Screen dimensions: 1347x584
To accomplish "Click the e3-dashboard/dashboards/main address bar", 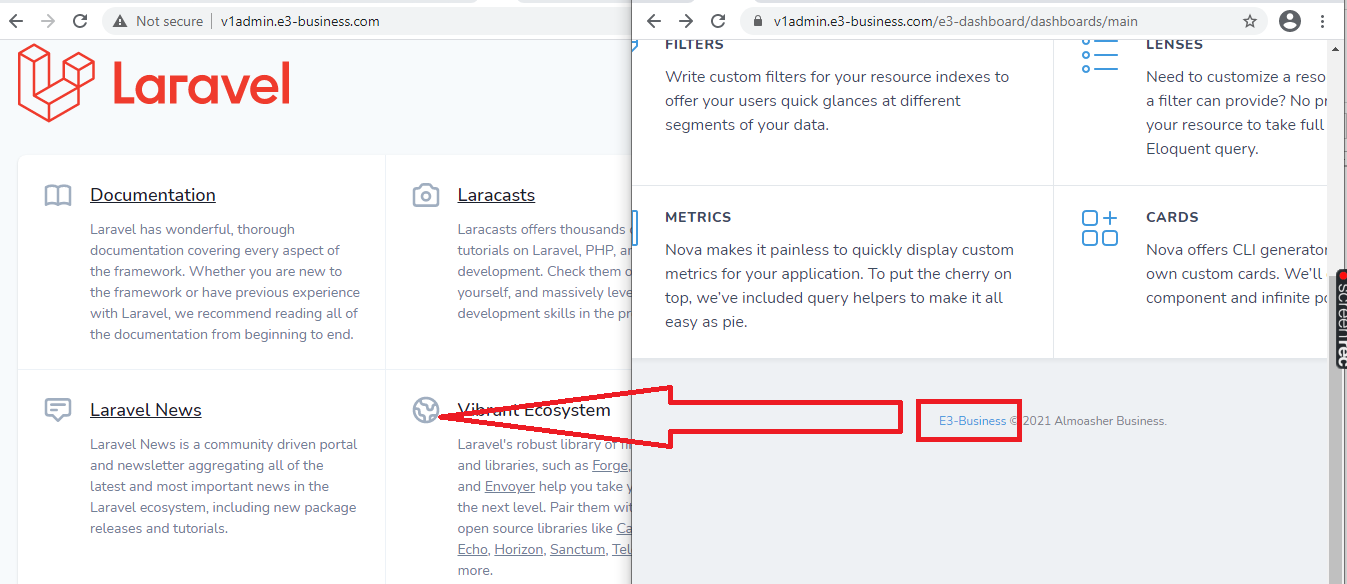I will (x=1004, y=21).
